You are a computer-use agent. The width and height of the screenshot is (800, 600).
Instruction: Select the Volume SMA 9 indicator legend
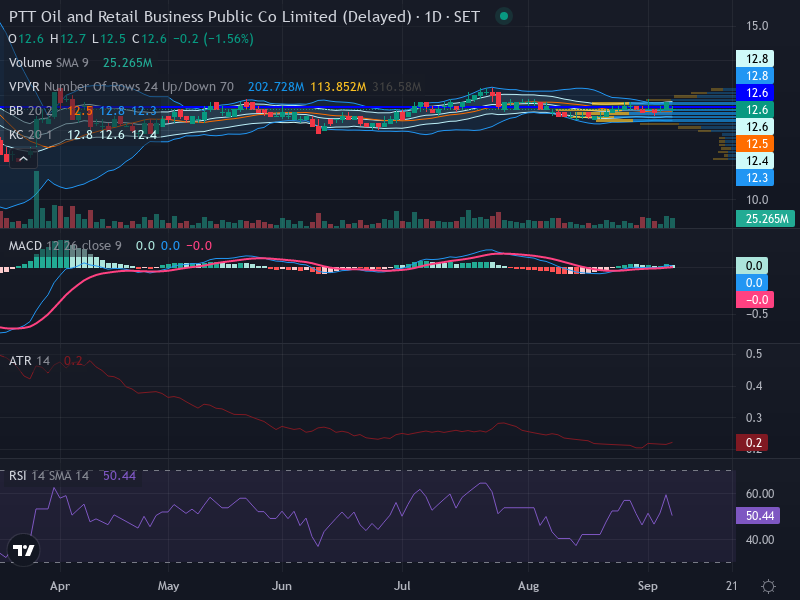[x=48, y=63]
